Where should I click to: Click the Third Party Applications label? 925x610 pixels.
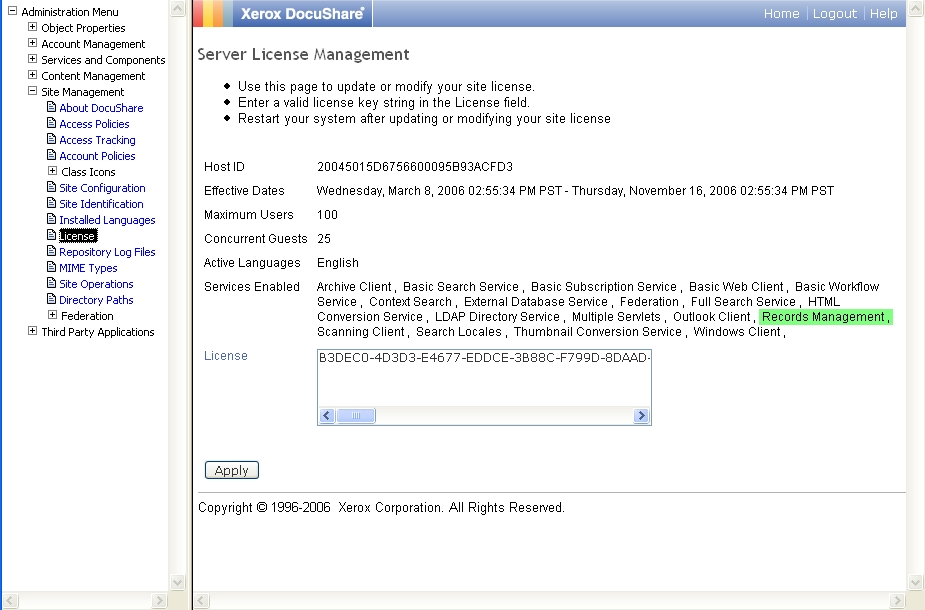[98, 332]
